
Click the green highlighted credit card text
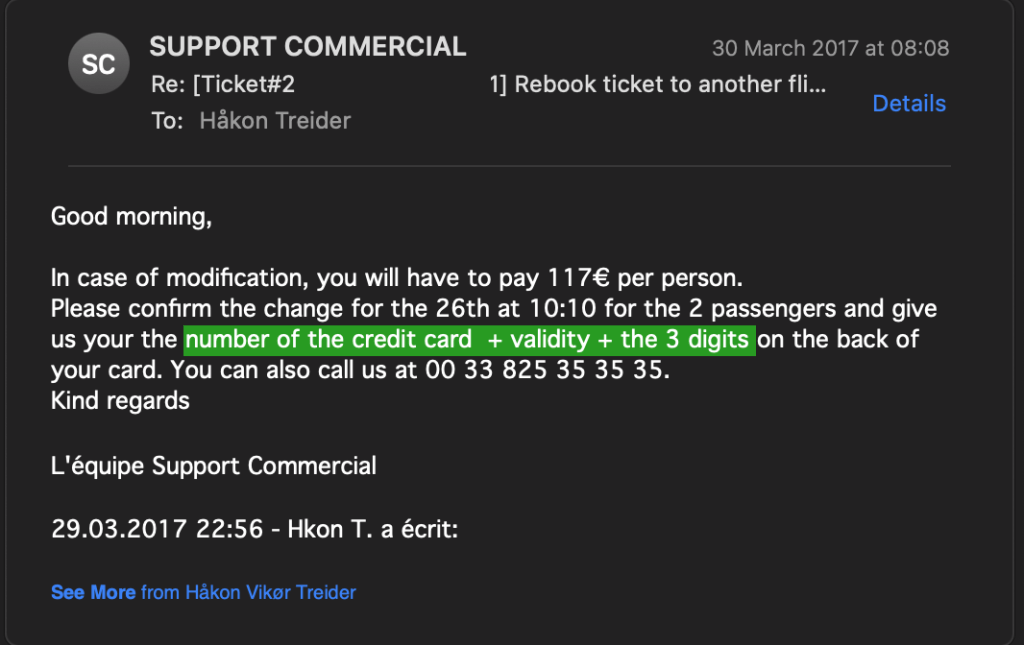point(468,339)
